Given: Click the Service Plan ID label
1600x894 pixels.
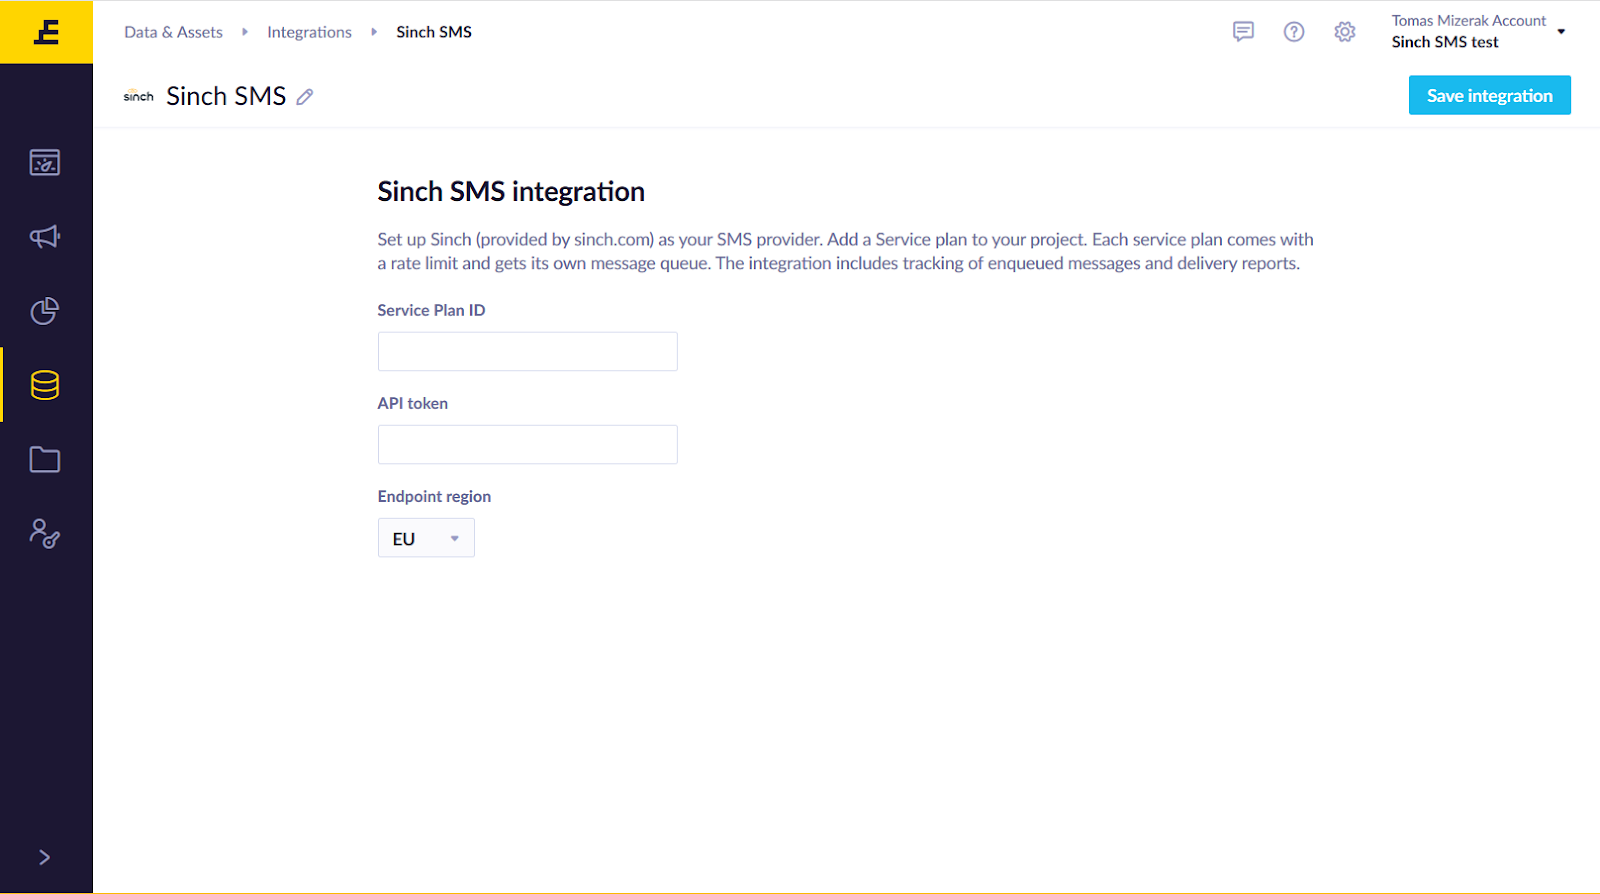Looking at the screenshot, I should tap(431, 310).
